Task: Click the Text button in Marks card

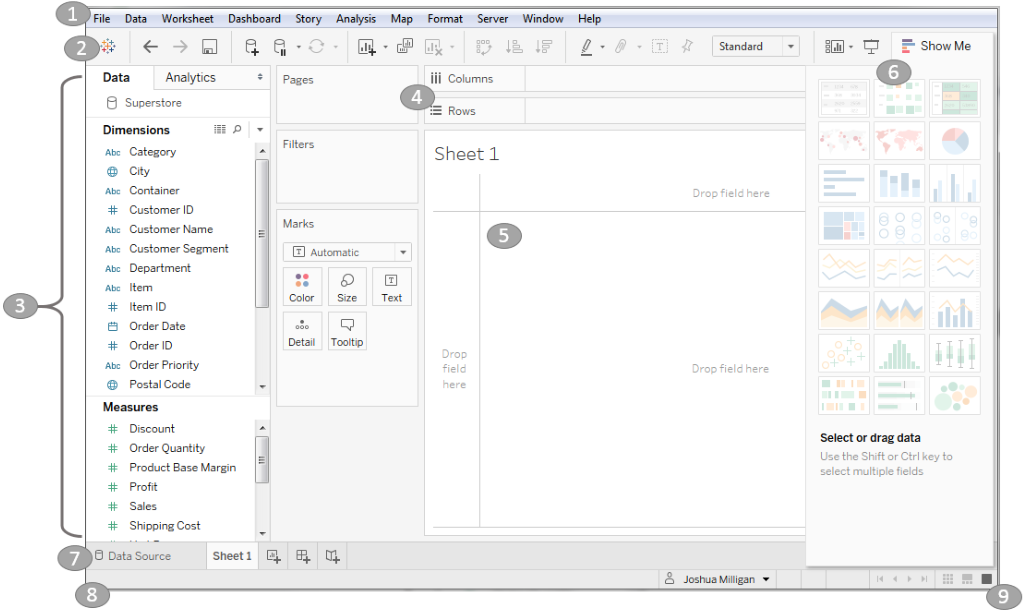Action: click(x=391, y=287)
